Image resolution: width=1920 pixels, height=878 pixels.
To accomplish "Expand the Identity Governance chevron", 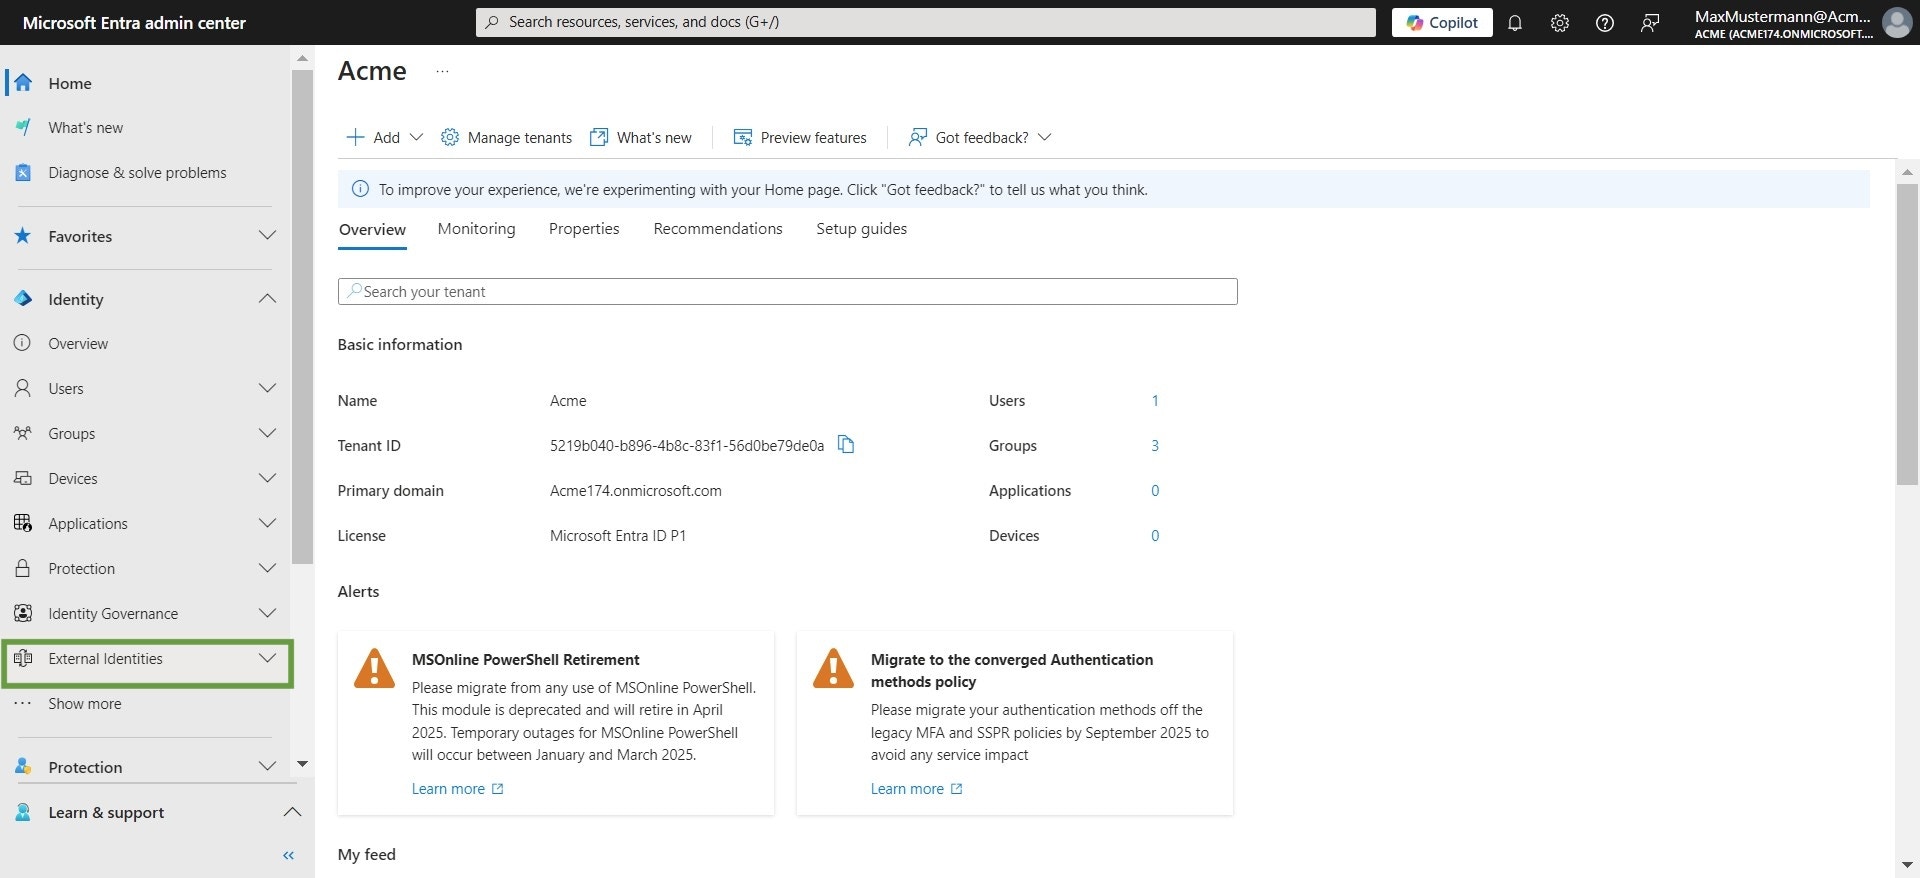I will point(267,613).
